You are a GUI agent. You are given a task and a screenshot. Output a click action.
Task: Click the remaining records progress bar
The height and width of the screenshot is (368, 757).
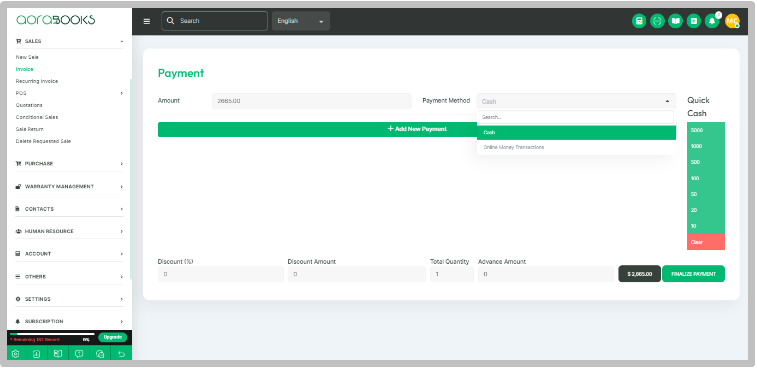[x=52, y=334]
